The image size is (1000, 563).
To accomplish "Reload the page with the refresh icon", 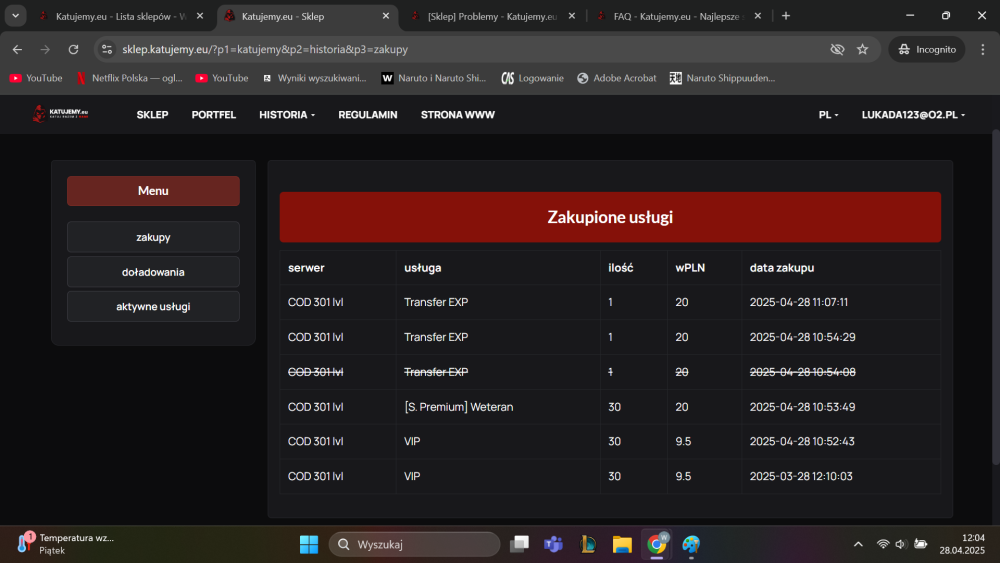I will point(73,49).
